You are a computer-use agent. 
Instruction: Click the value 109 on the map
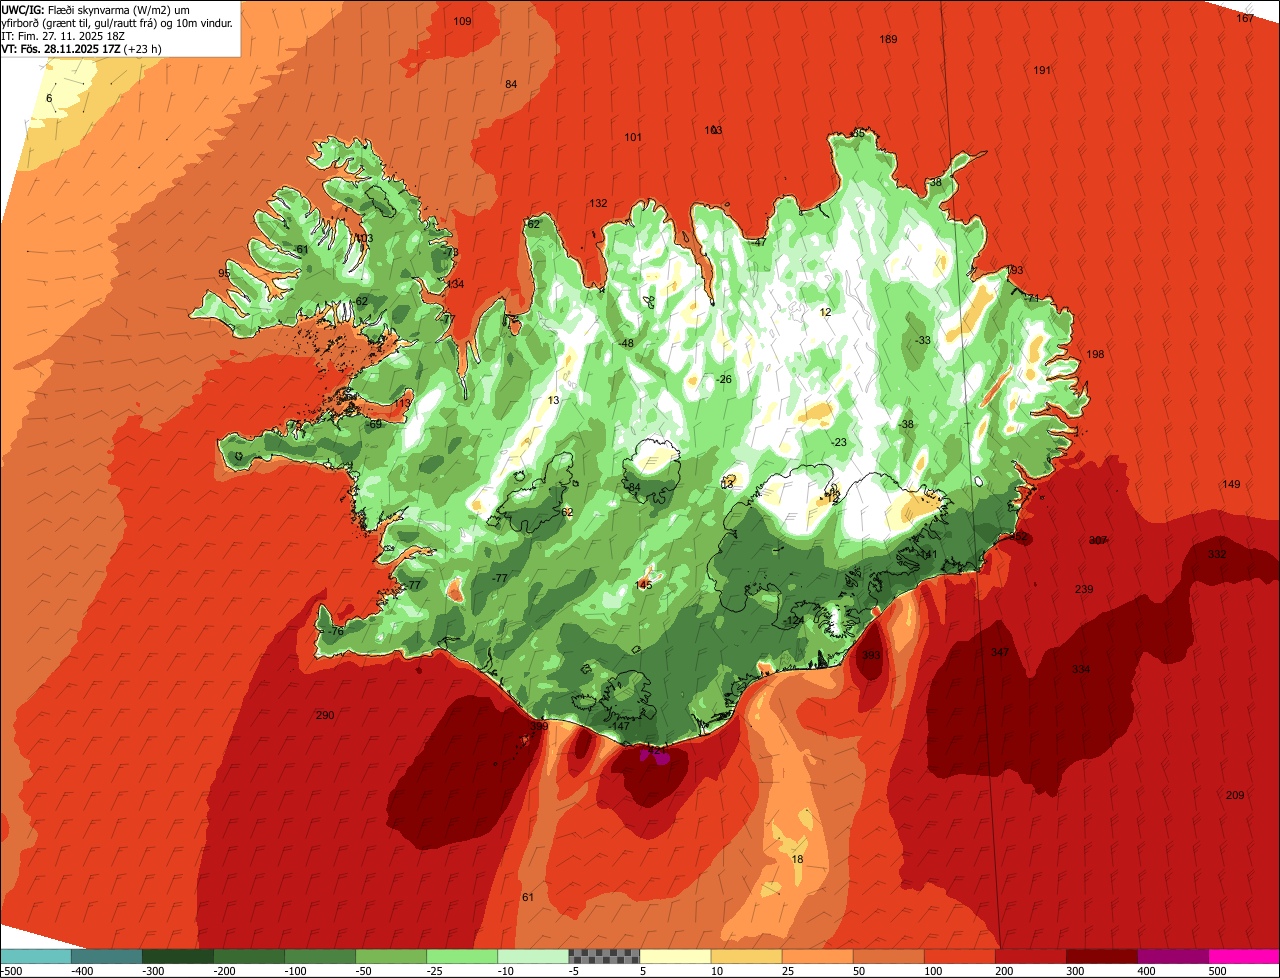coord(462,21)
